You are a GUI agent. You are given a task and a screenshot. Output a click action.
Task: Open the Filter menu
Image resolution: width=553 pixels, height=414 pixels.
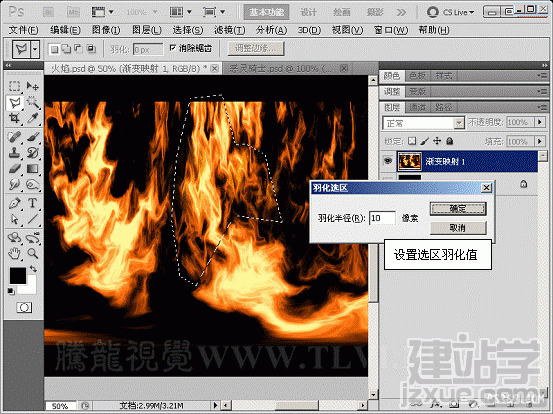230,30
